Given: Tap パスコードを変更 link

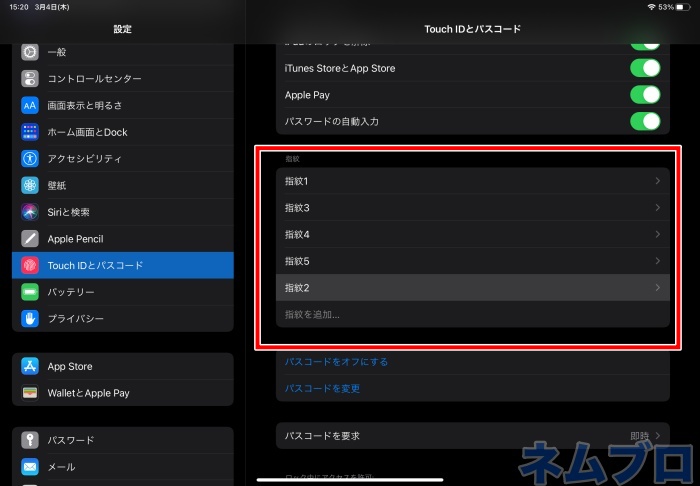Looking at the screenshot, I should point(322,388).
